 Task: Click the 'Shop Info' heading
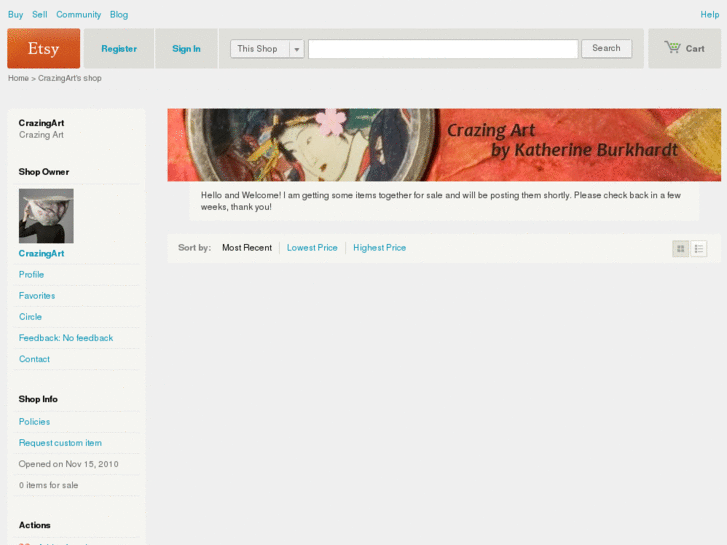tap(38, 399)
